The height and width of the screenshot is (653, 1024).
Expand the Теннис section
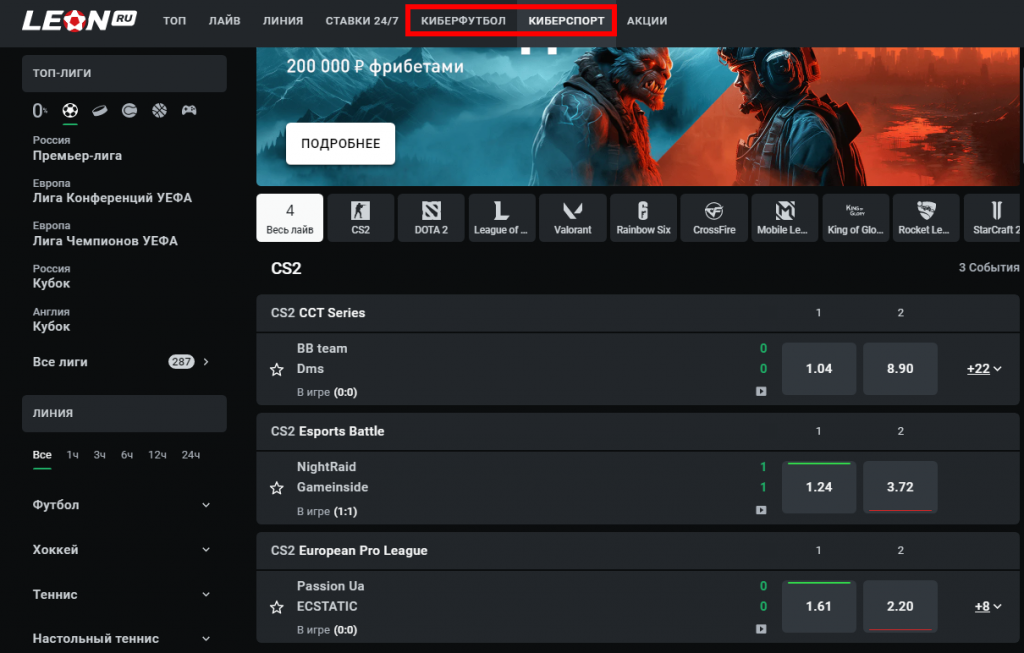123,594
